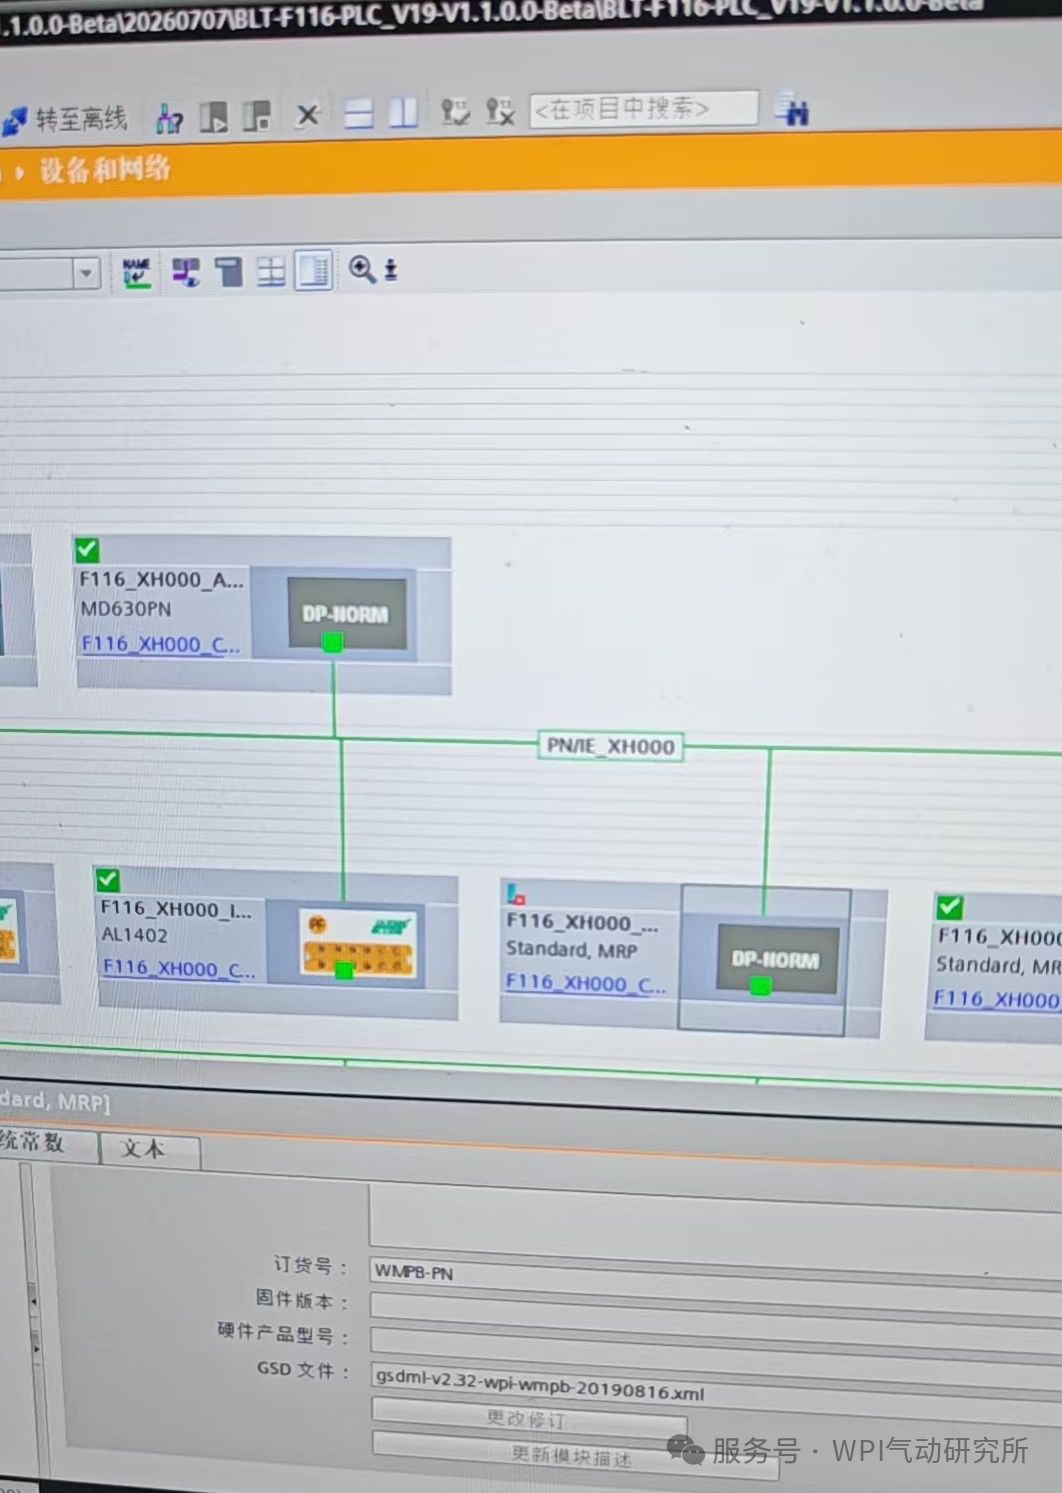
Task: Split the editor space horizontally
Action: click(358, 114)
